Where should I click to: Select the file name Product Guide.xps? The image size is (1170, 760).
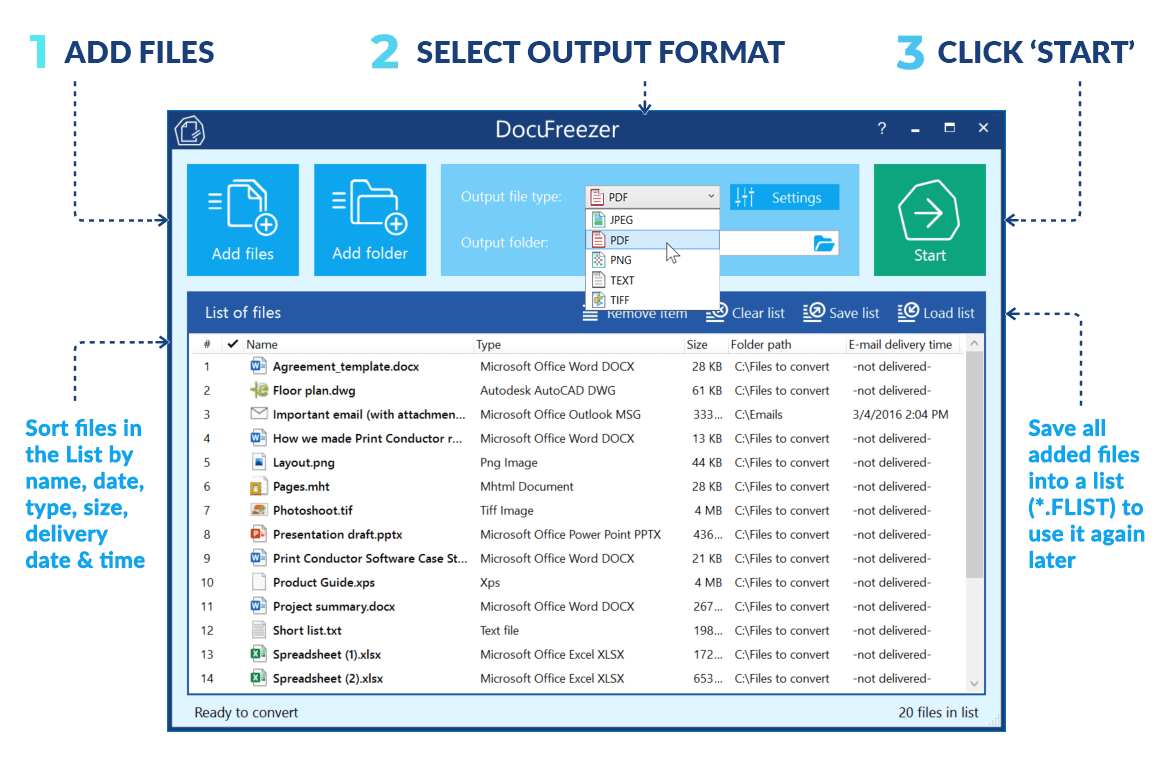pyautogui.click(x=323, y=582)
